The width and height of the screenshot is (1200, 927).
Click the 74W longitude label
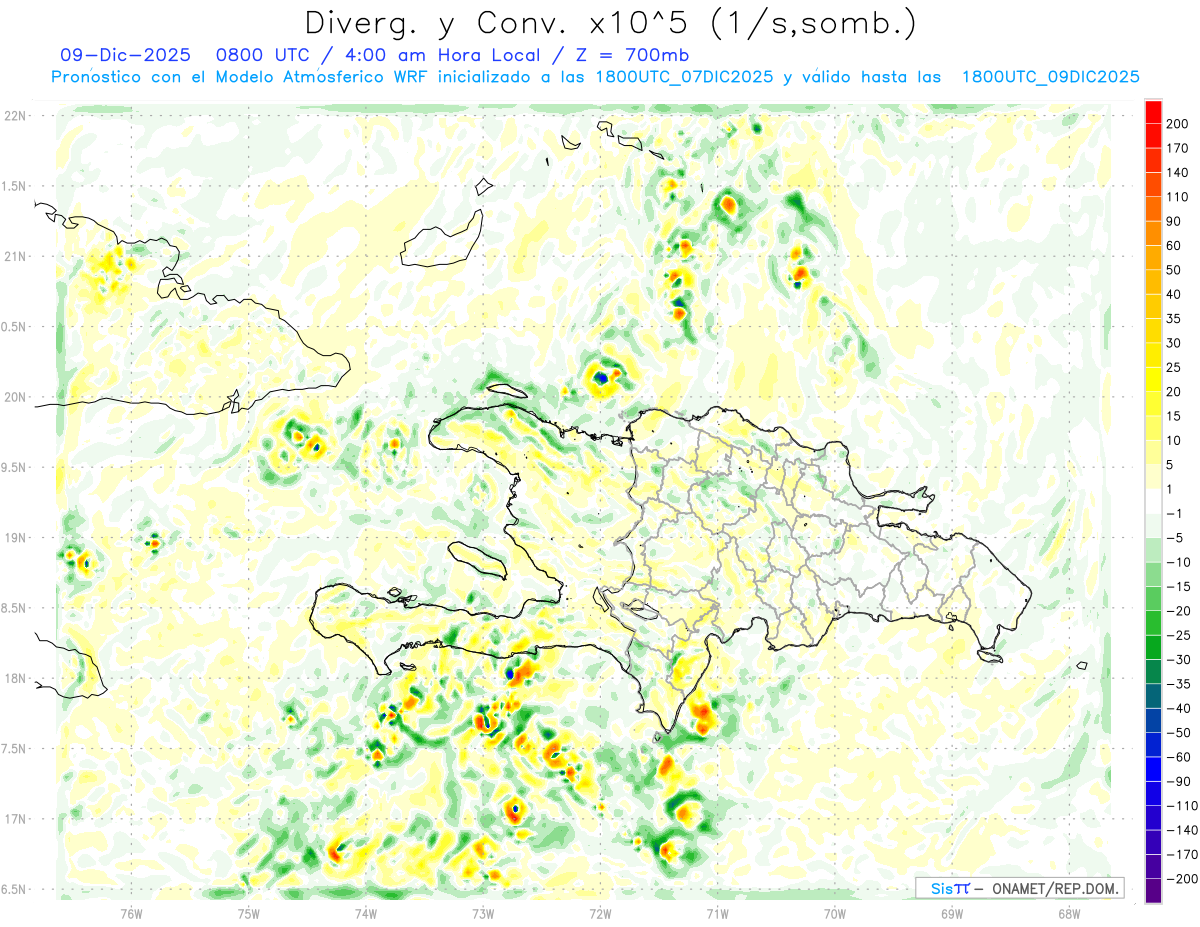click(366, 913)
